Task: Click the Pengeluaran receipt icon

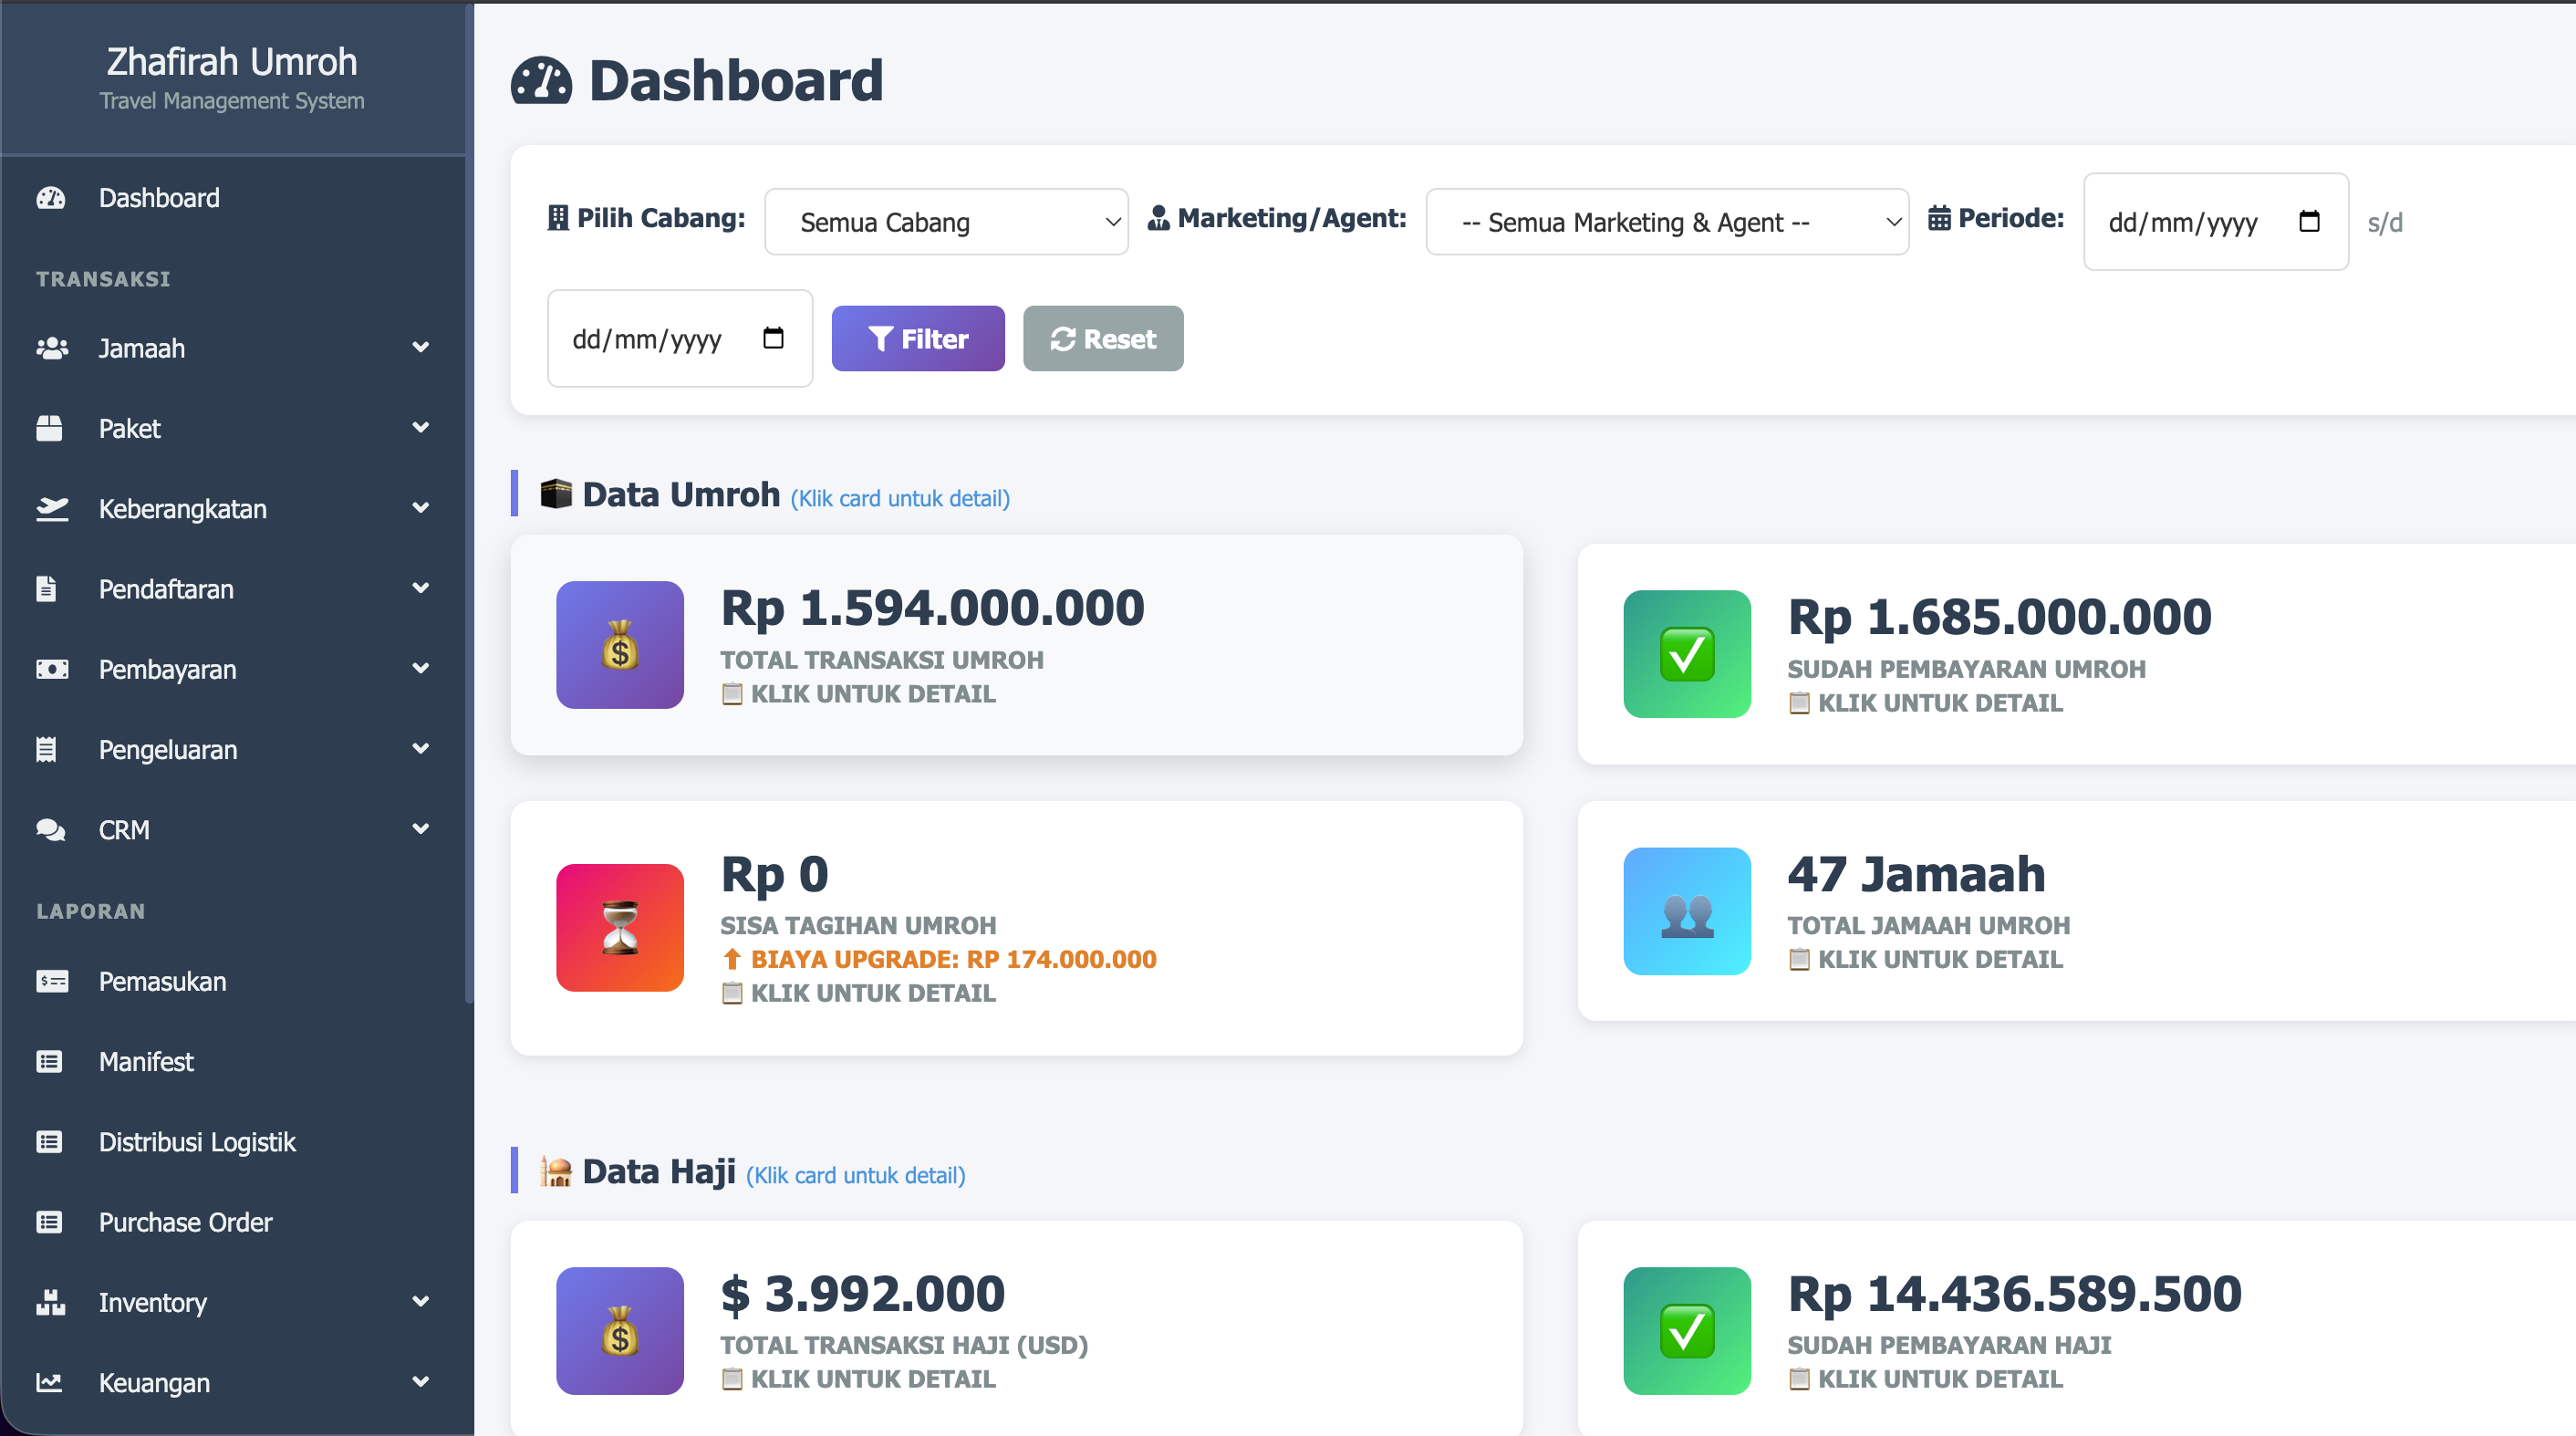Action: (46, 749)
